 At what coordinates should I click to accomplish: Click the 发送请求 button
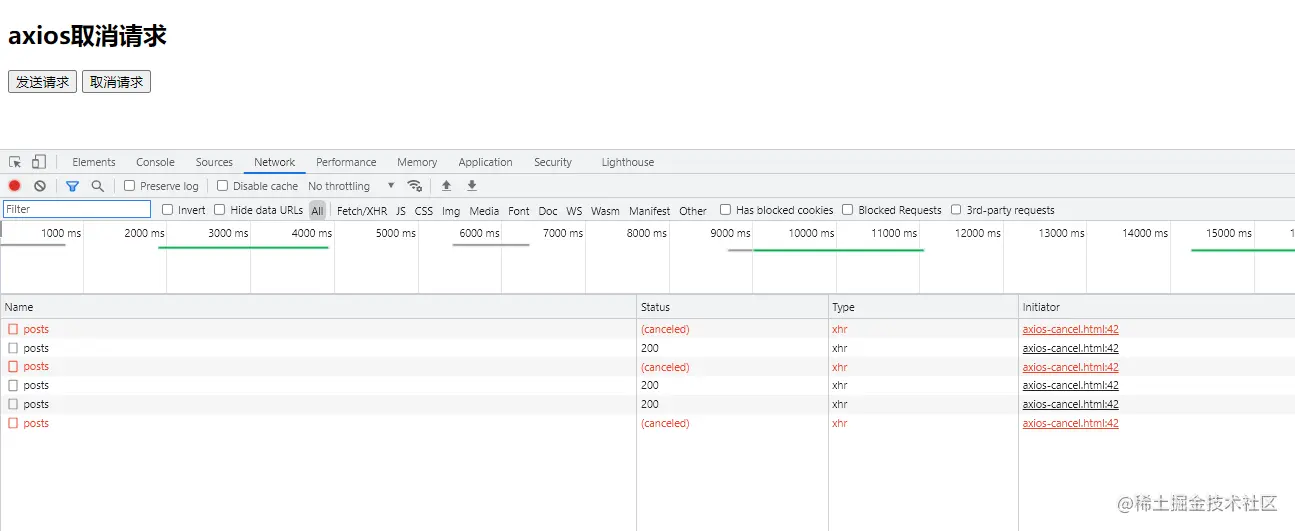point(42,82)
